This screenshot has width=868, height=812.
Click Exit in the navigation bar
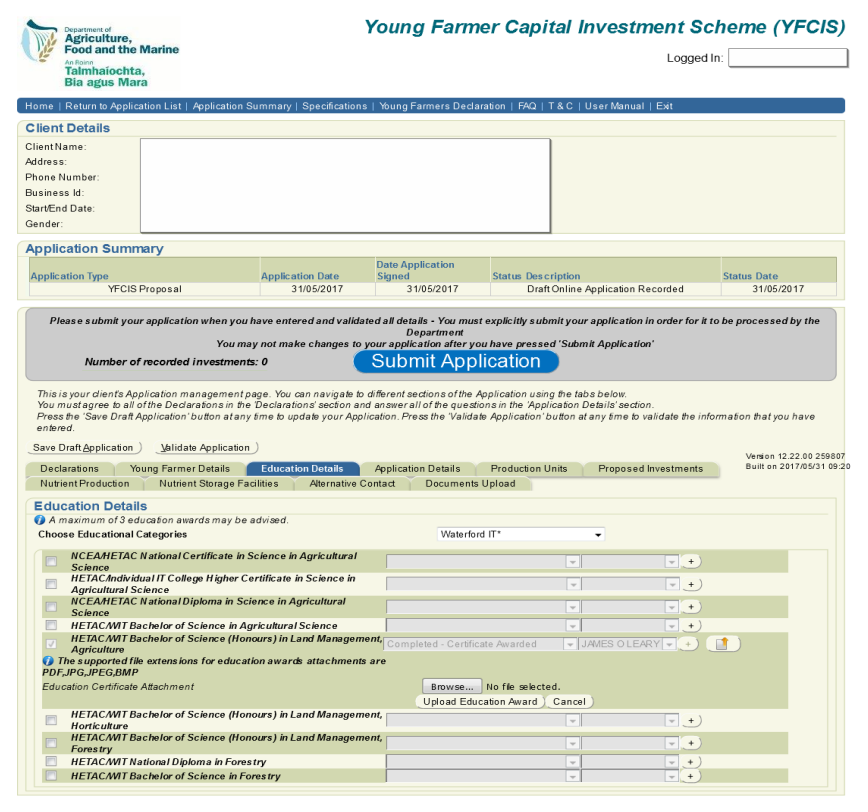[664, 106]
